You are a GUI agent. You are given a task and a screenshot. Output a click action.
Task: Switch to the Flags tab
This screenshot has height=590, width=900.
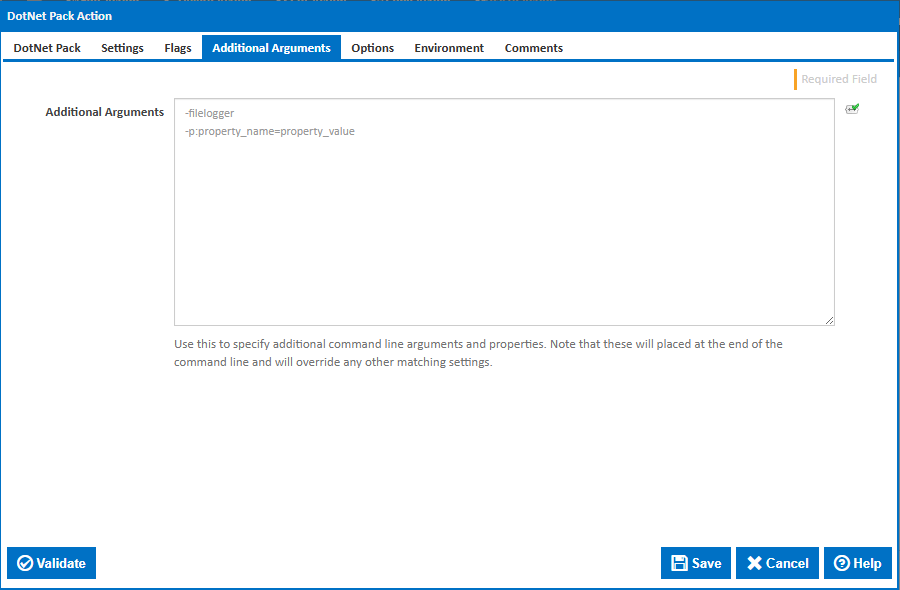[177, 47]
